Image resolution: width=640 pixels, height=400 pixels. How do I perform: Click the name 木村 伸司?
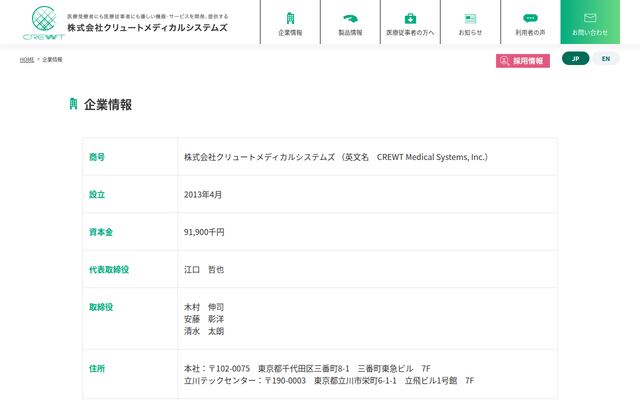[x=204, y=307]
